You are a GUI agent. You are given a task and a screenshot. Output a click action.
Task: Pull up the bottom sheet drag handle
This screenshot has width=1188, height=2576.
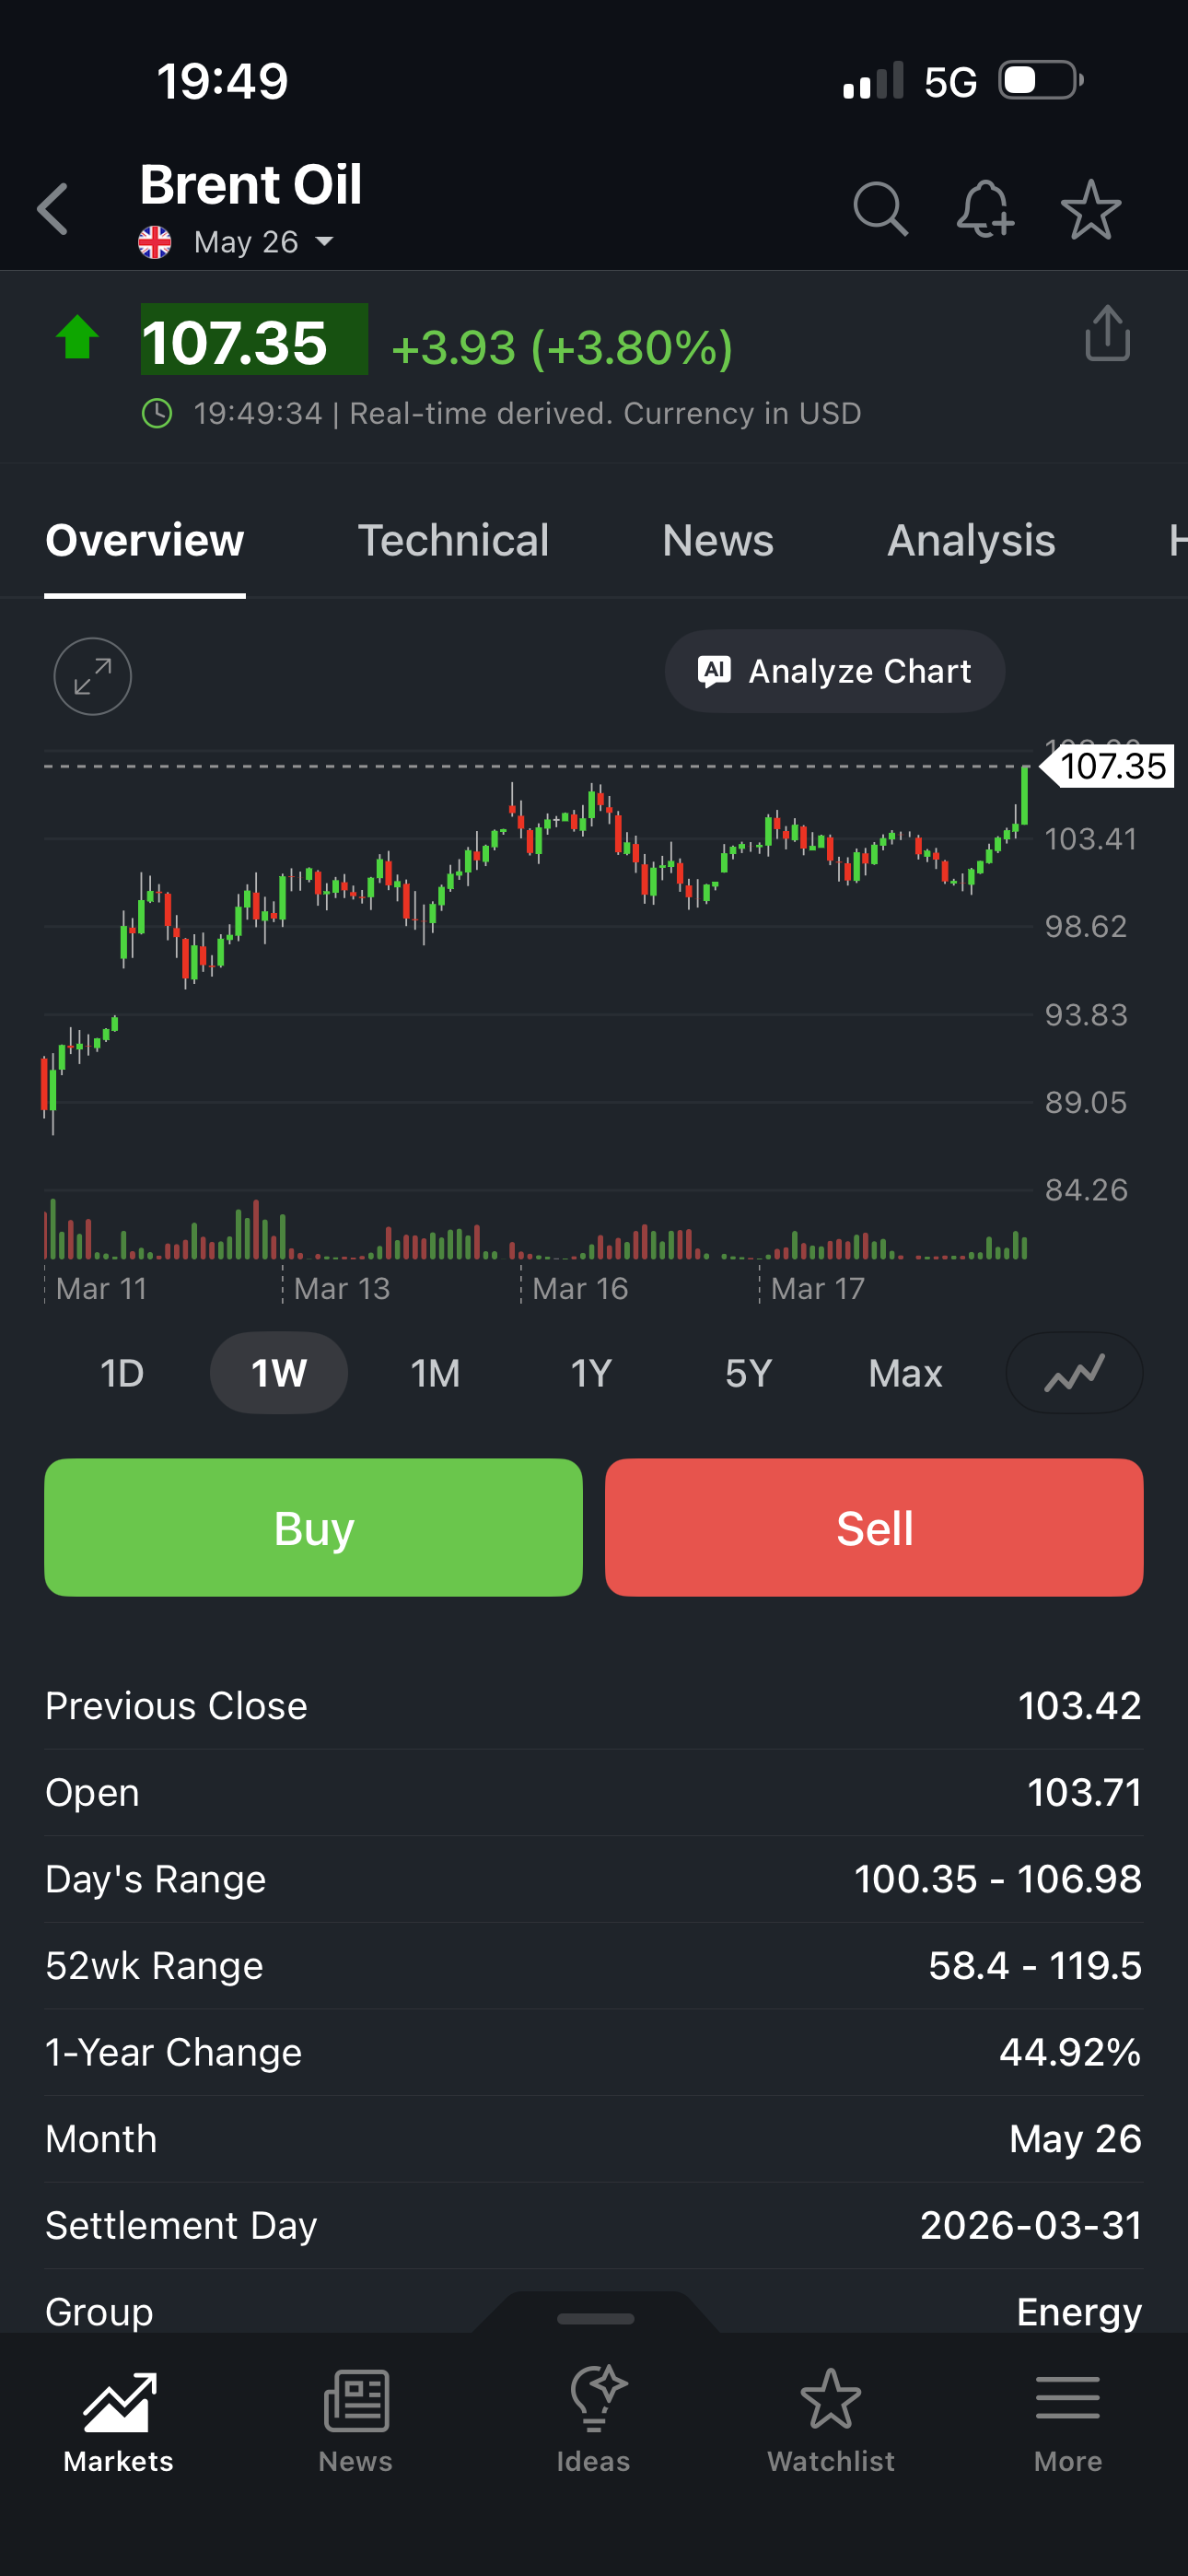[x=595, y=2318]
